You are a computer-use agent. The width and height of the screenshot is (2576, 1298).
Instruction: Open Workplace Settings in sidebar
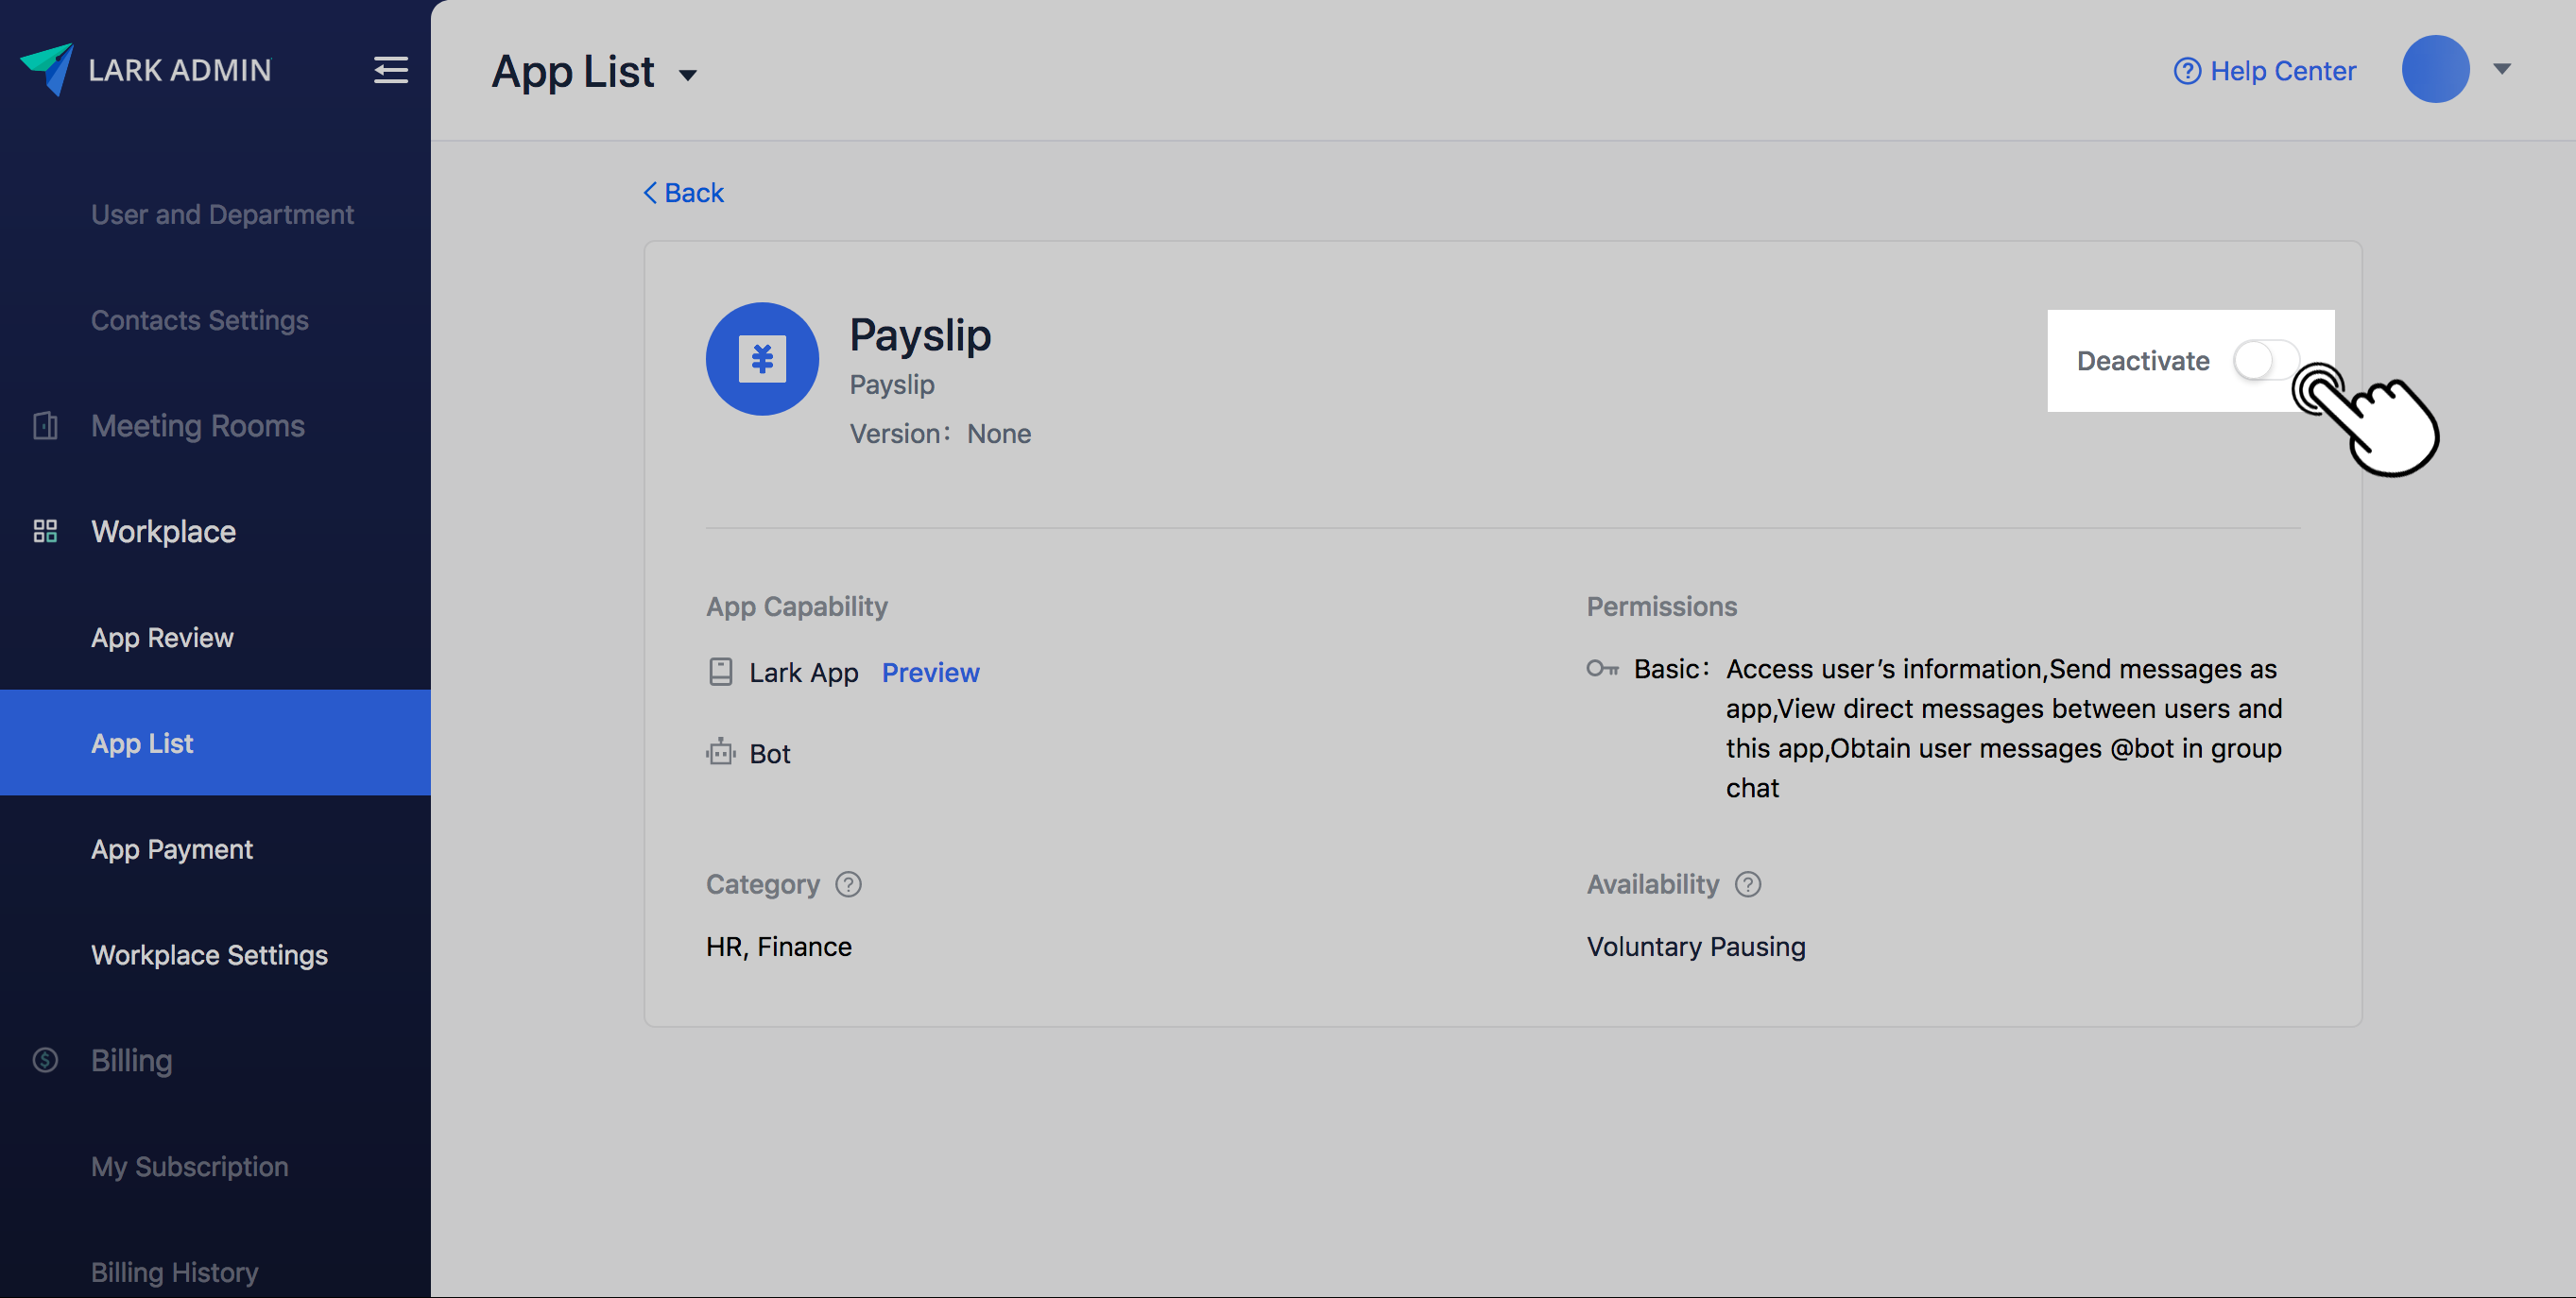coord(210,955)
